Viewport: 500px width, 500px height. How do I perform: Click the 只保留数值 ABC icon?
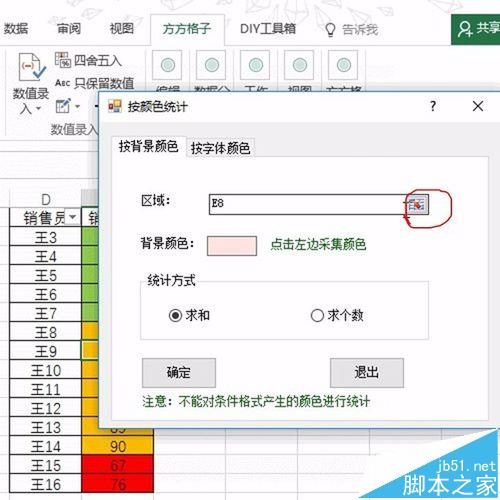click(62, 82)
